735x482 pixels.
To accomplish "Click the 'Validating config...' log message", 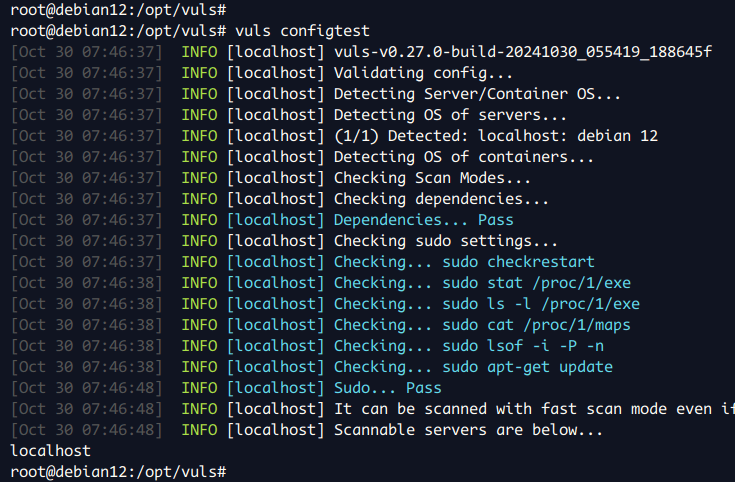I will coord(423,73).
